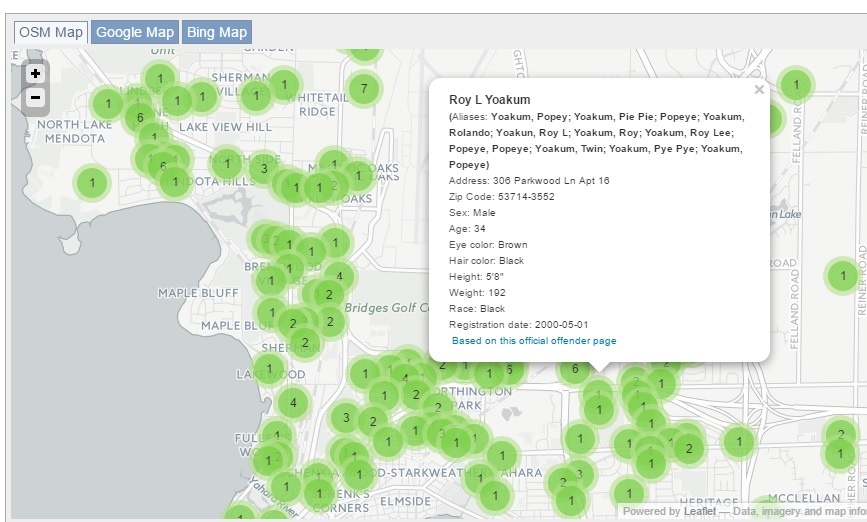Select the marker 1 left of the 6 cluster near Lindbergh
Viewport: 867px width, 522px height.
(x=108, y=103)
